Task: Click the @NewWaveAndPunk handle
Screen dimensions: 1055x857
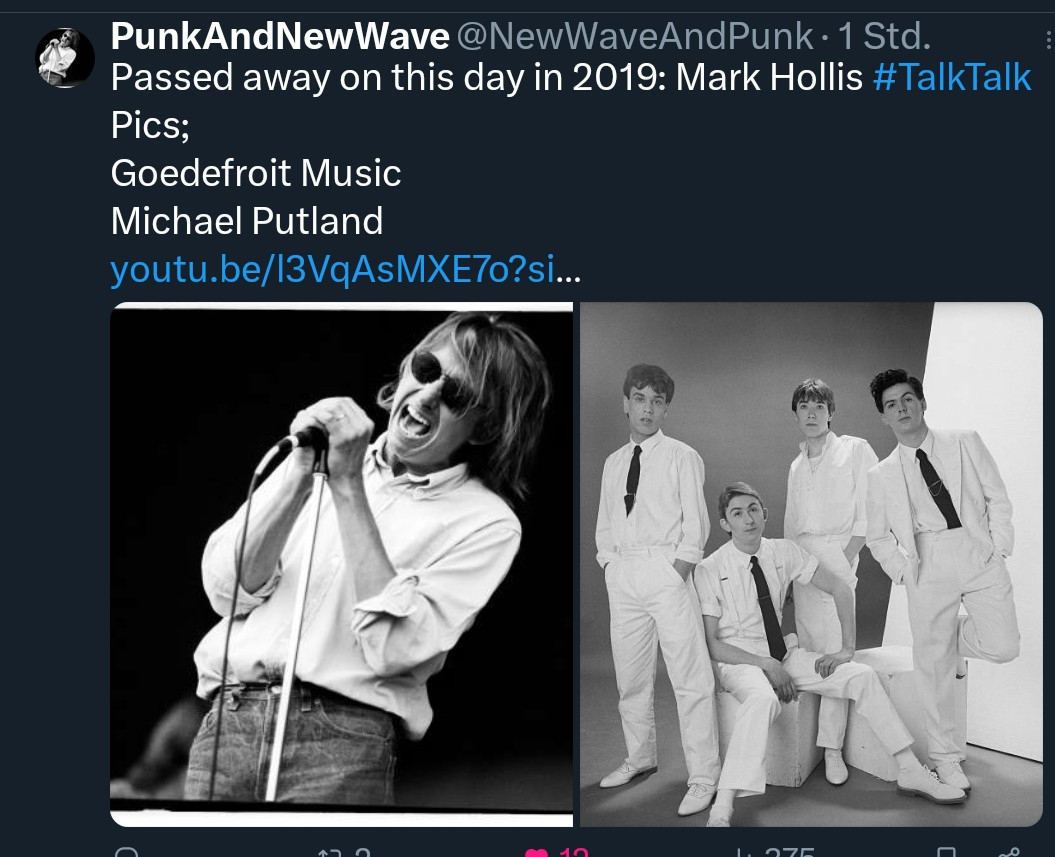Action: tap(635, 36)
